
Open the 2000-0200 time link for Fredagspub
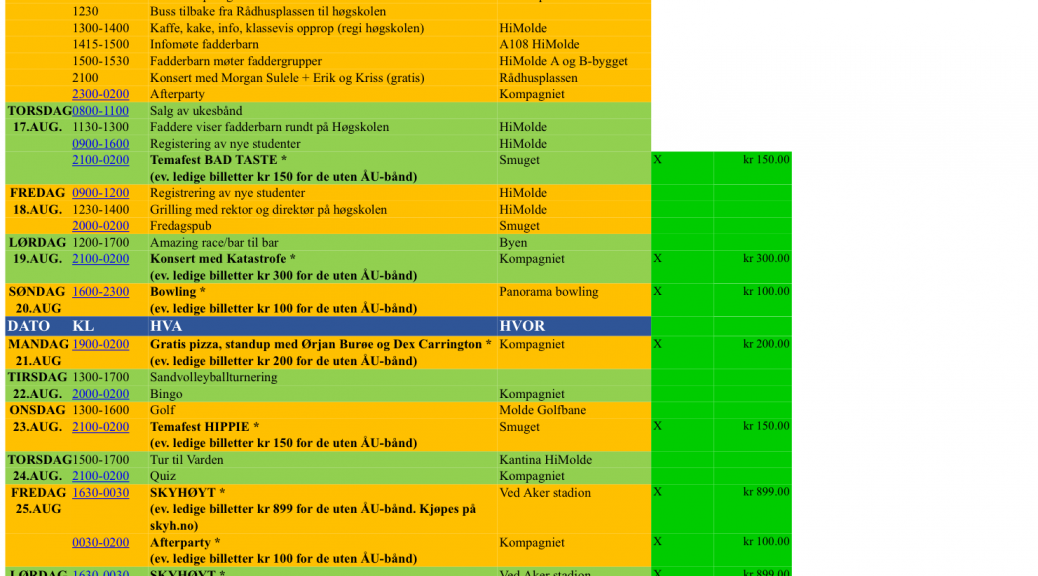tap(100, 226)
